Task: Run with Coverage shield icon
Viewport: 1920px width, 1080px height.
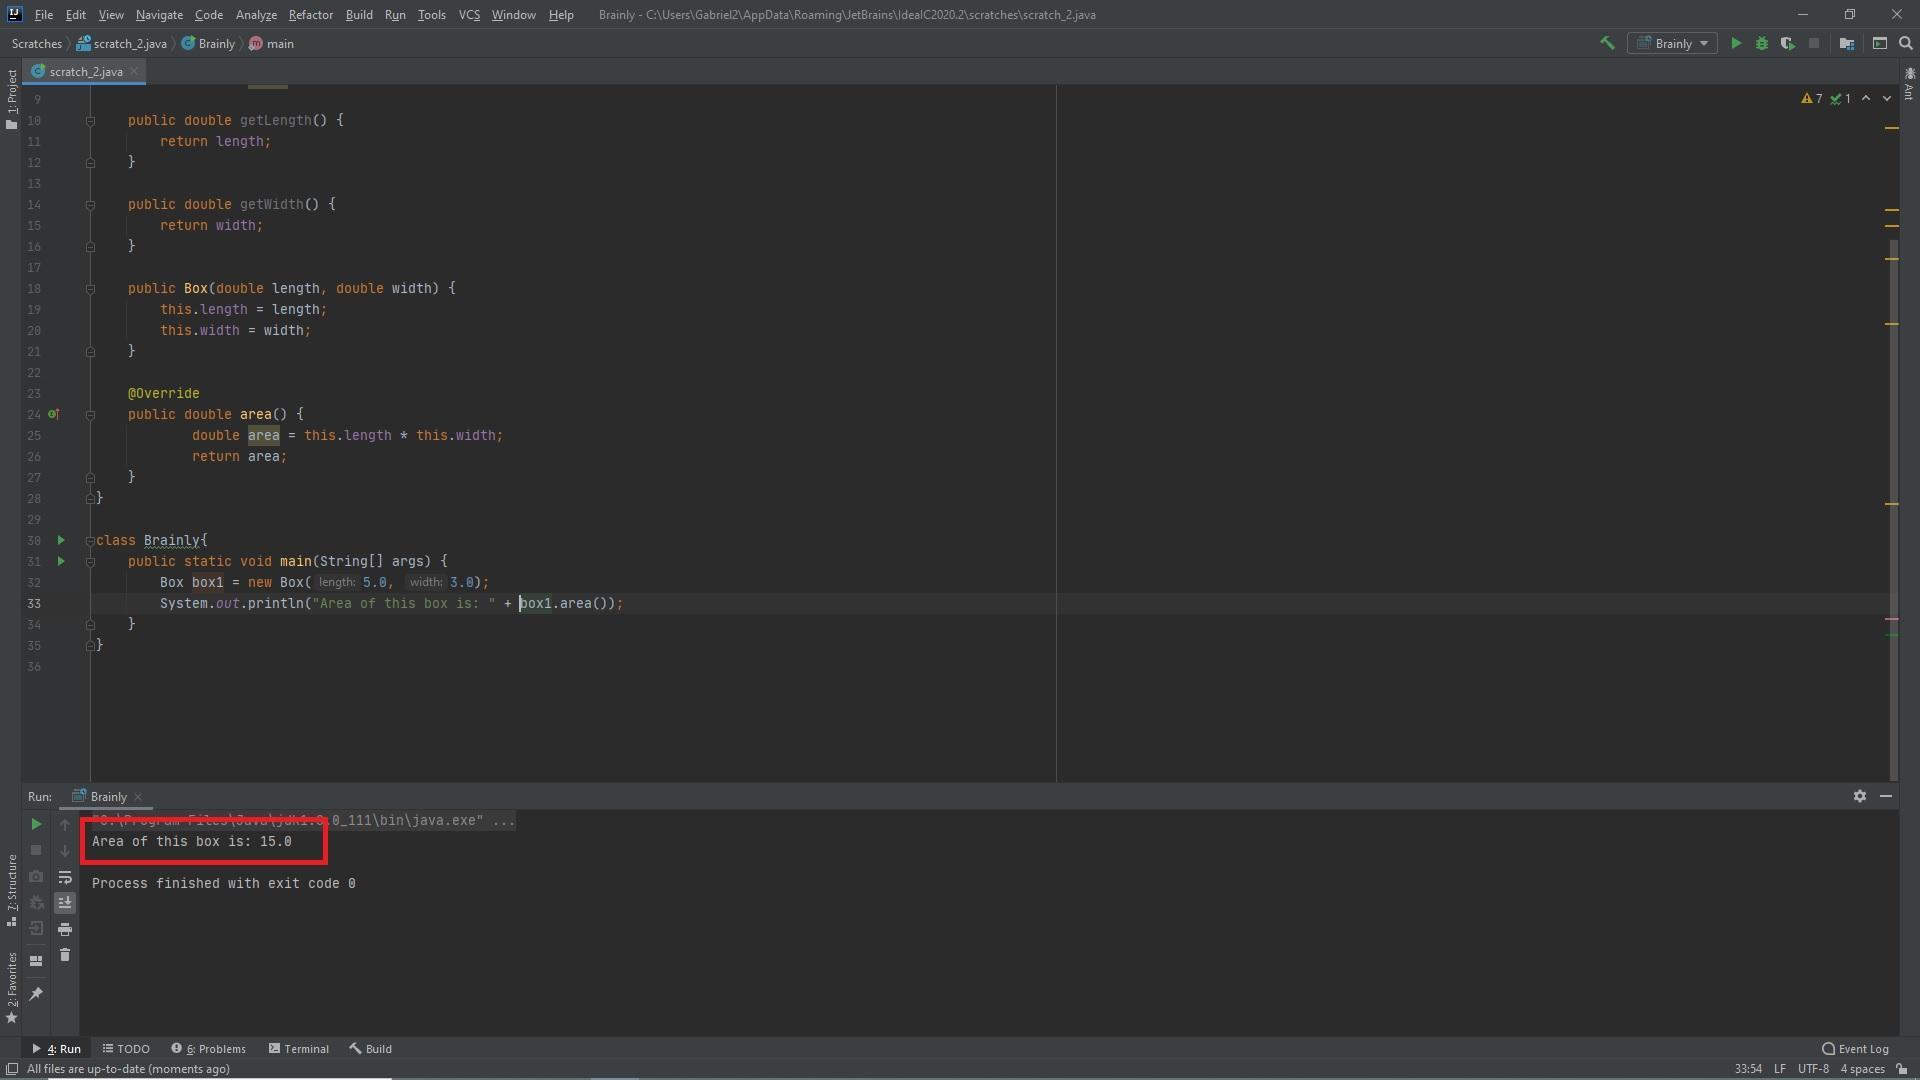Action: 1787,43
